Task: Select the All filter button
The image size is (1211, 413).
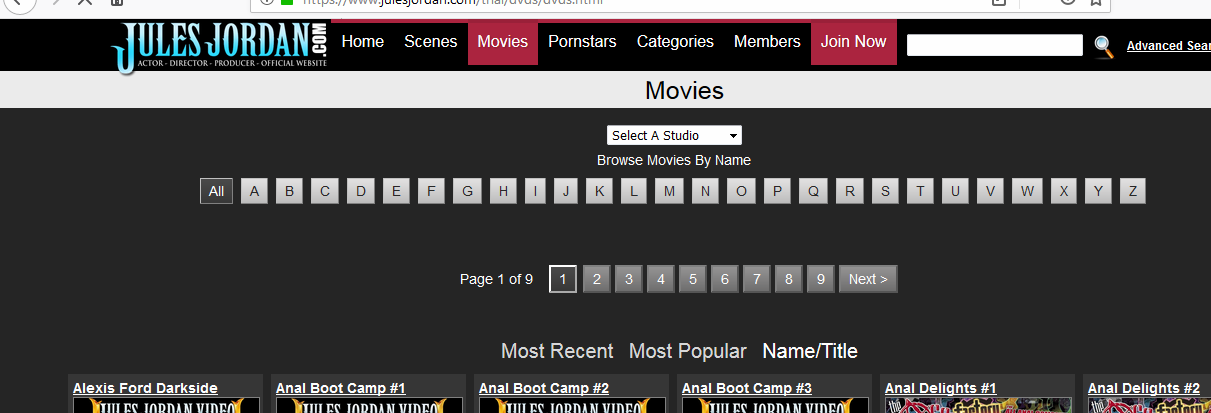Action: (x=216, y=191)
